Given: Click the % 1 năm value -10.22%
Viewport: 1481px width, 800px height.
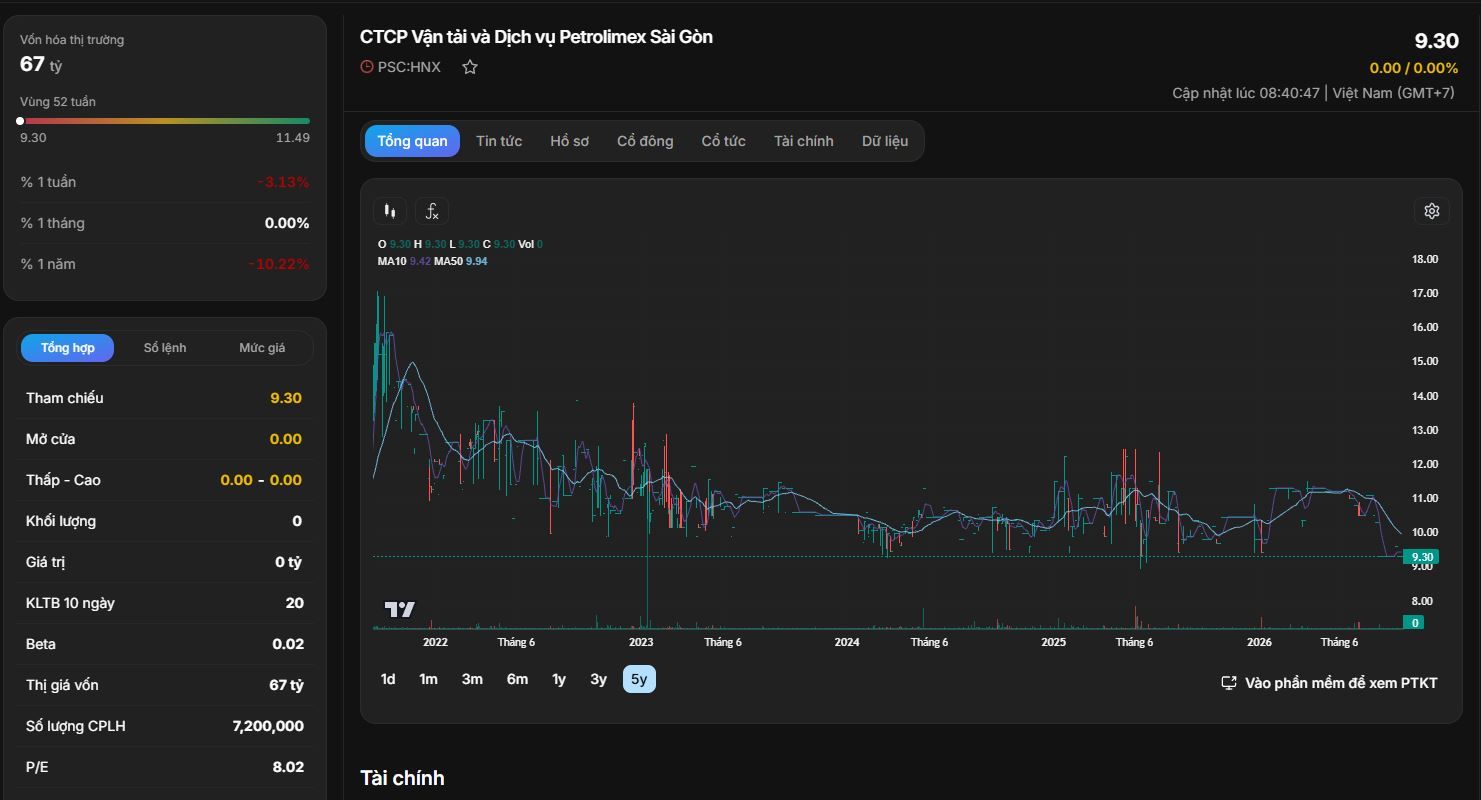Looking at the screenshot, I should click(x=279, y=264).
